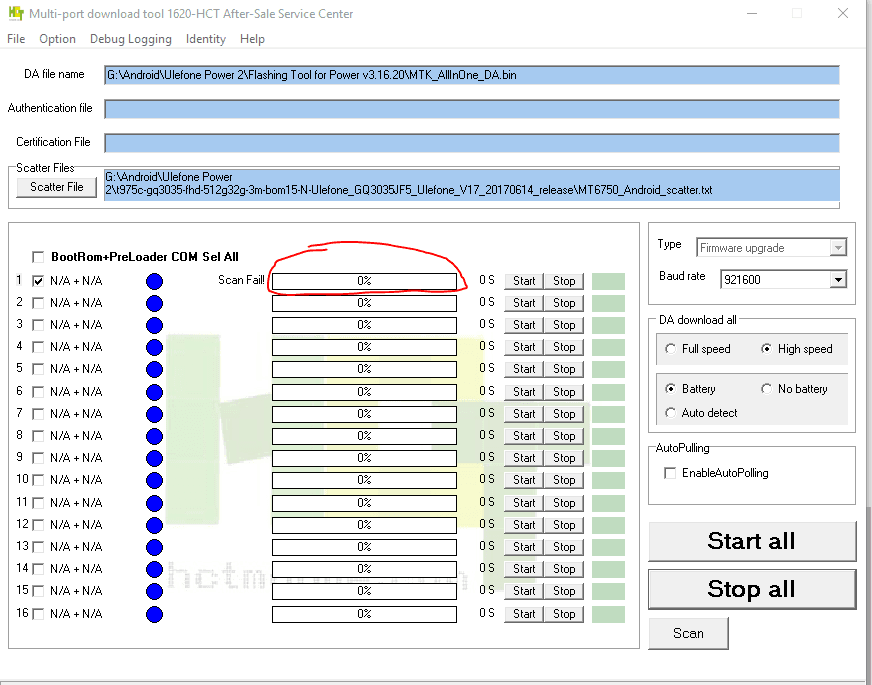Click Start for port 3
Image resolution: width=872 pixels, height=685 pixels.
[524, 325]
